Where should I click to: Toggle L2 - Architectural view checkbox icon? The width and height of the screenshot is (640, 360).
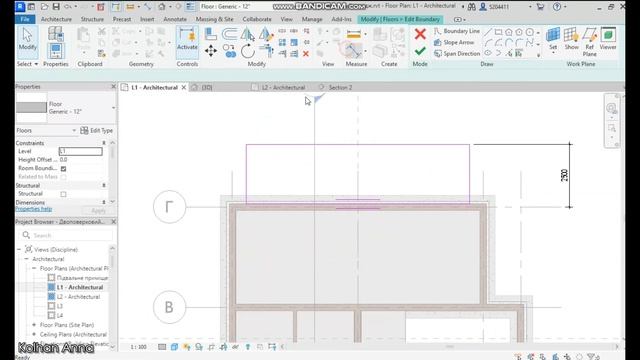51,297
